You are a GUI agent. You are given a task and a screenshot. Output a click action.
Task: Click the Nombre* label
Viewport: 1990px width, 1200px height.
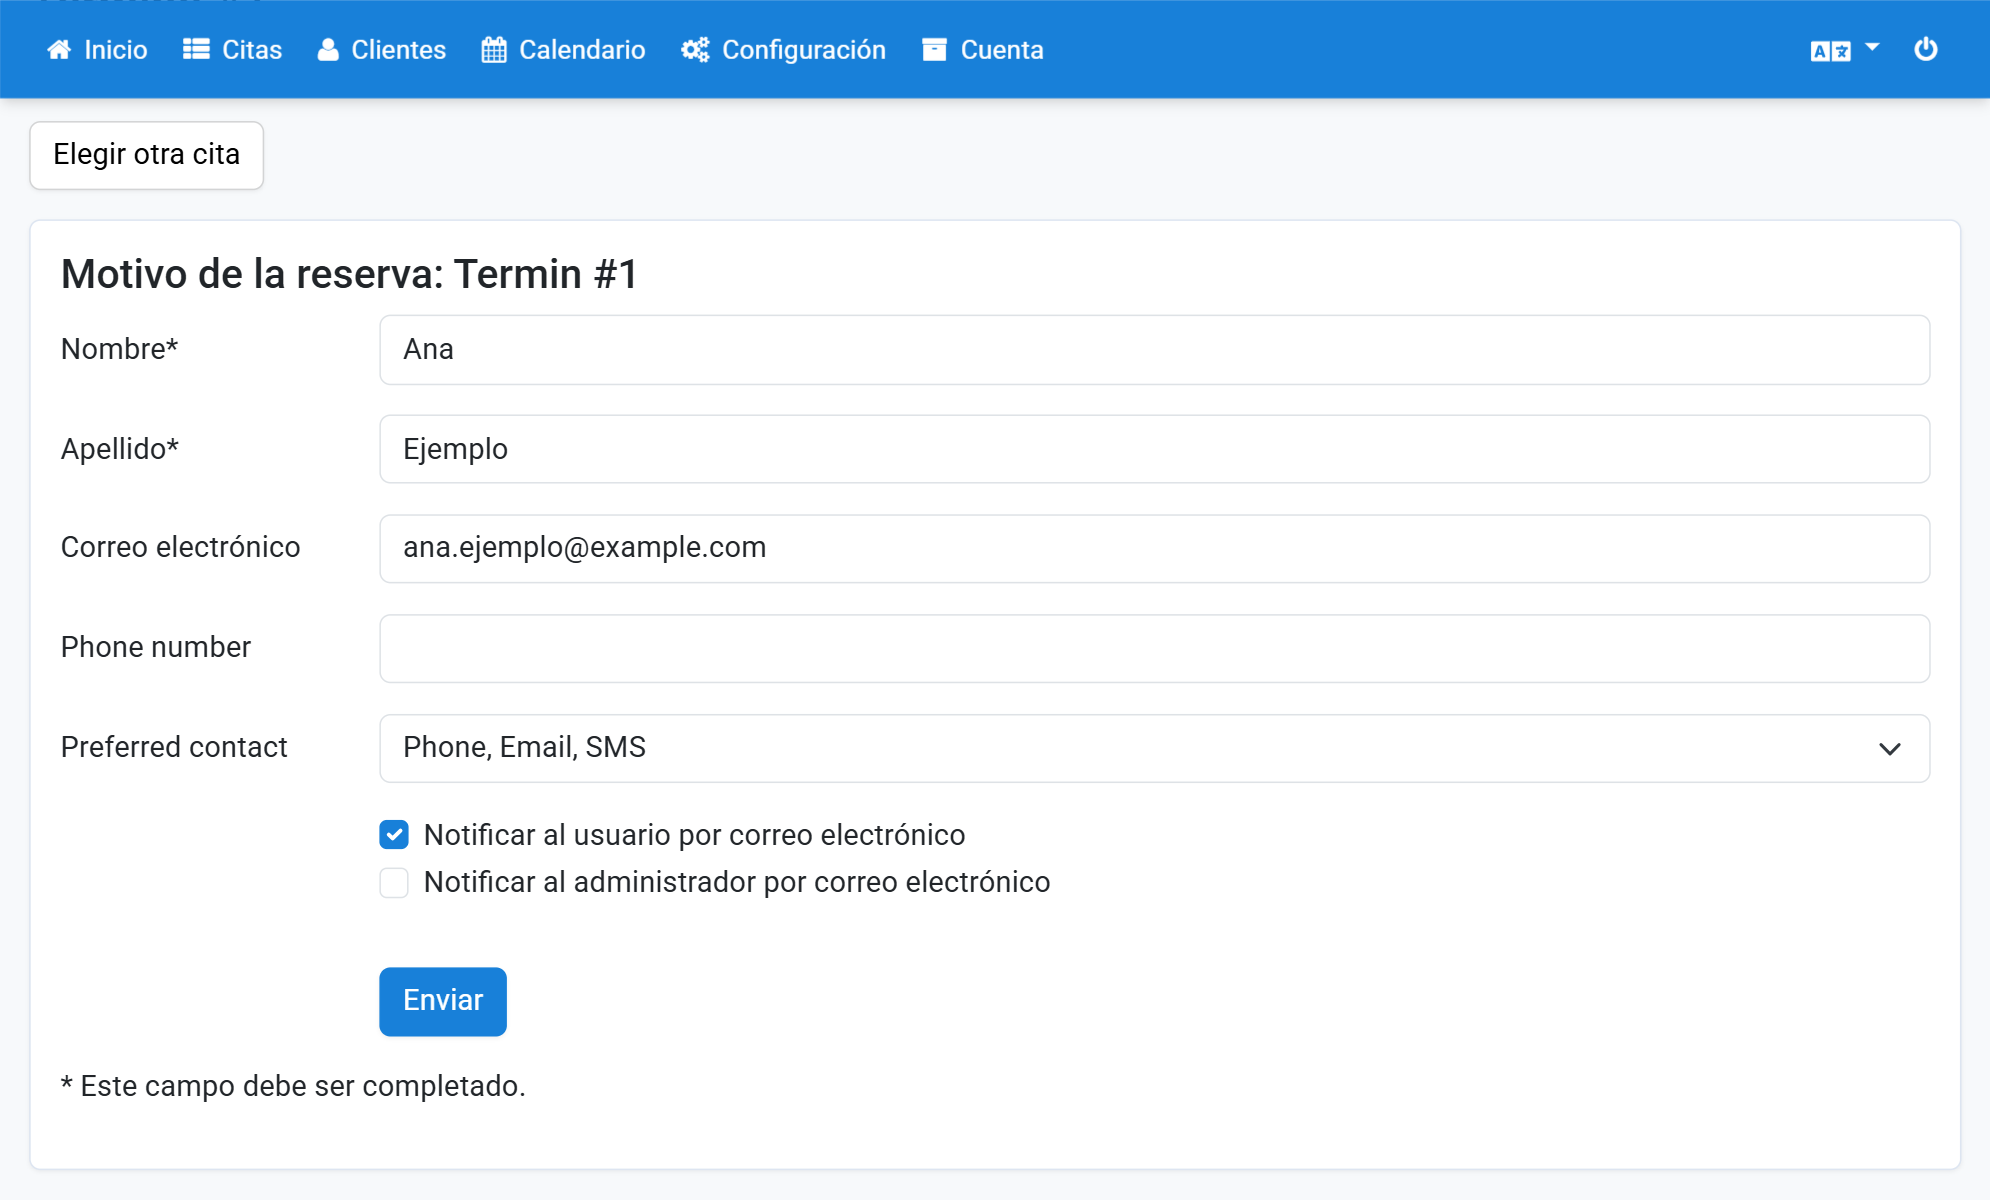(x=119, y=349)
